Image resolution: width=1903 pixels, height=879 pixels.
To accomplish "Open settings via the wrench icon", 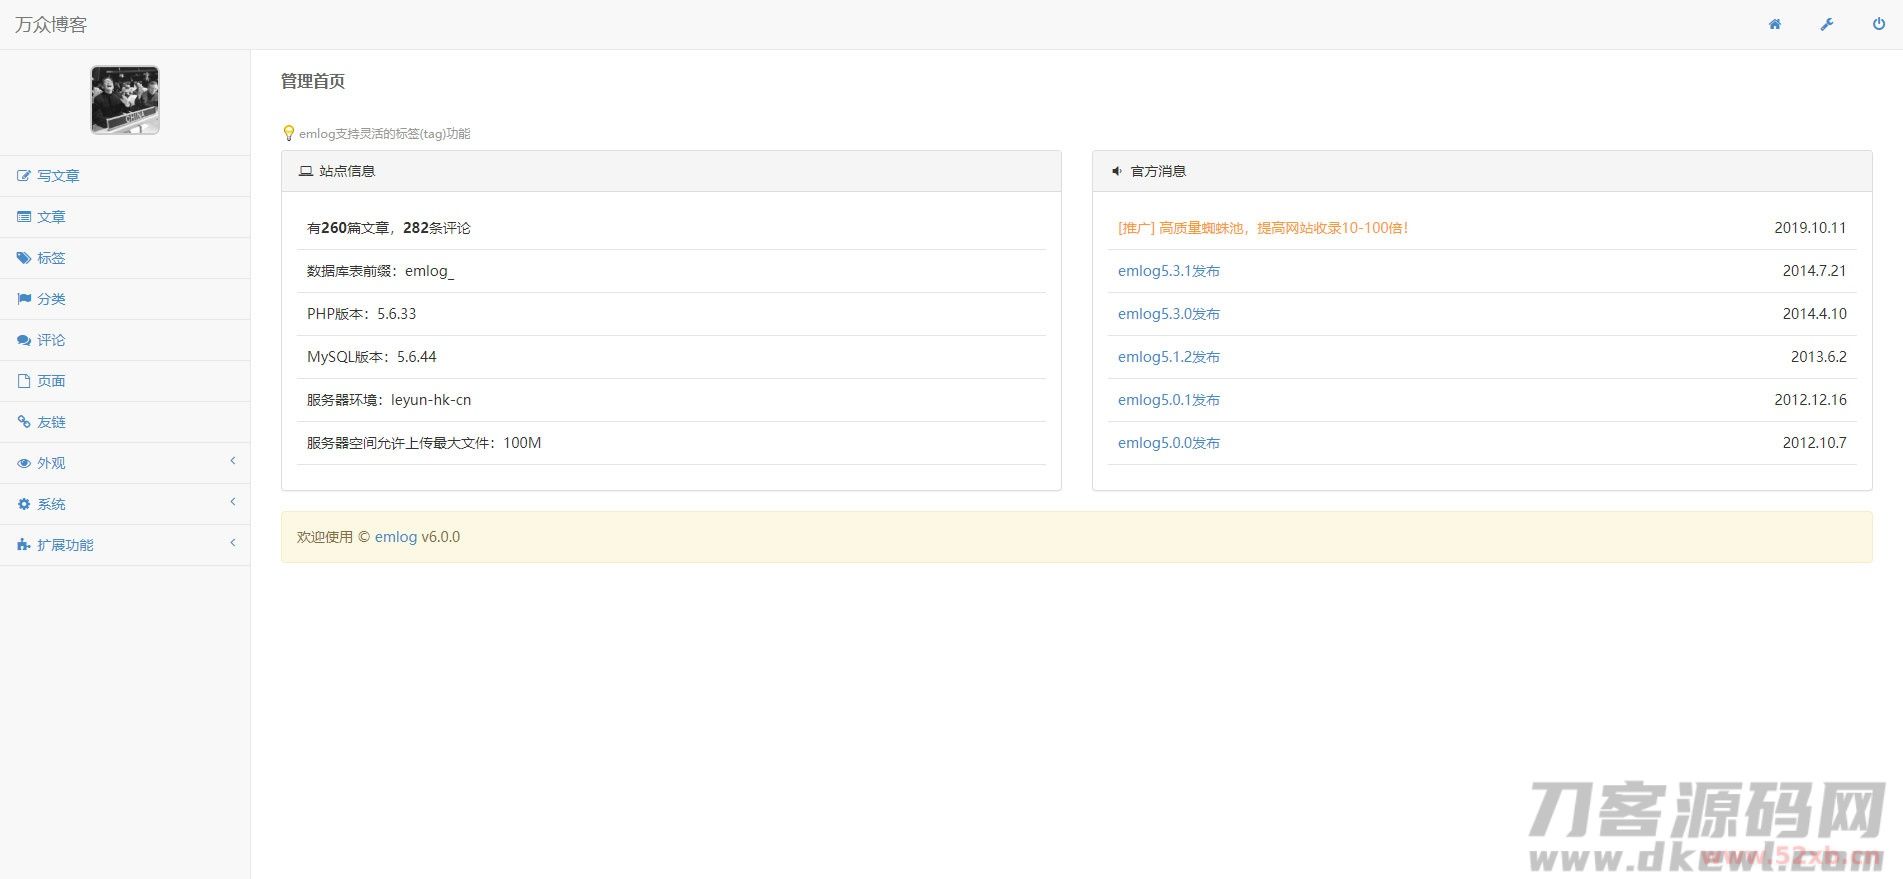I will [1826, 25].
